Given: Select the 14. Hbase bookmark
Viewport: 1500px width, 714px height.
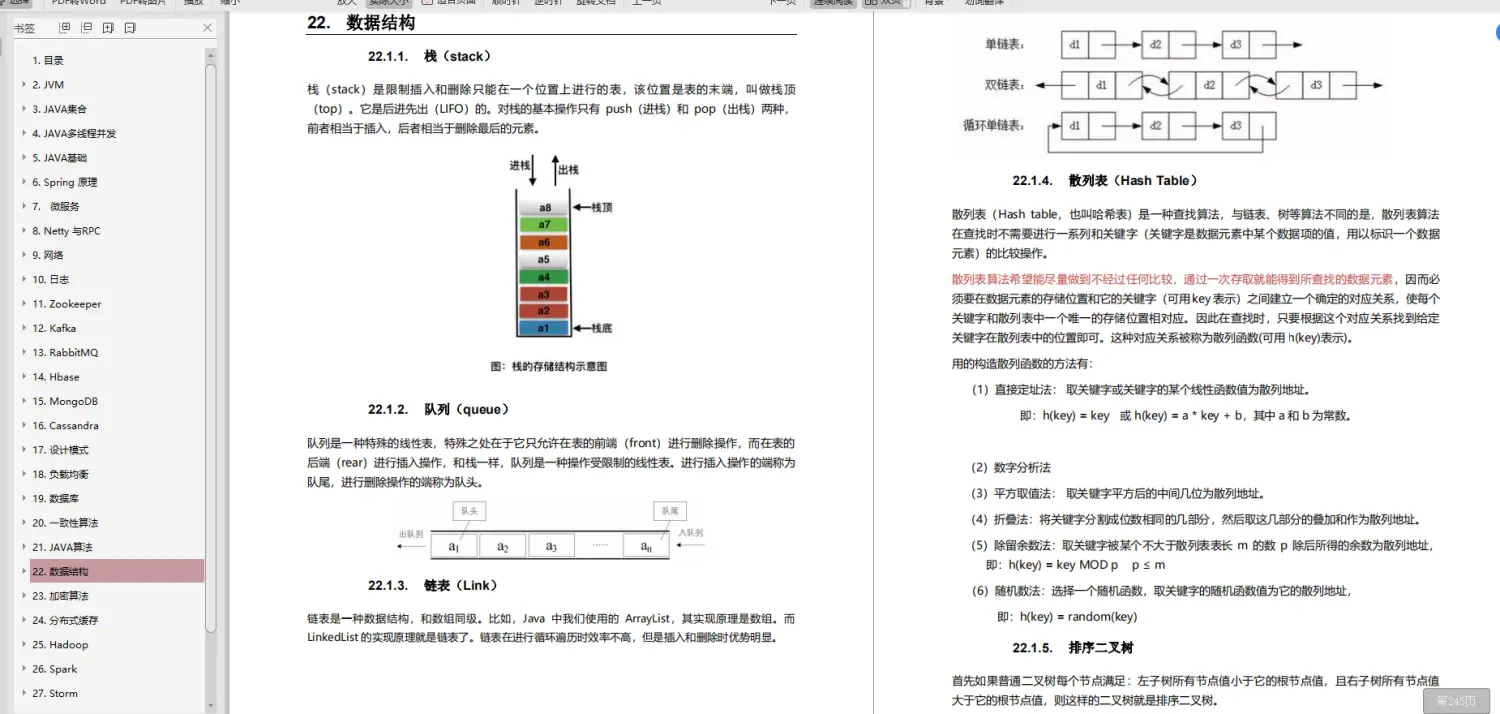Looking at the screenshot, I should [56, 377].
